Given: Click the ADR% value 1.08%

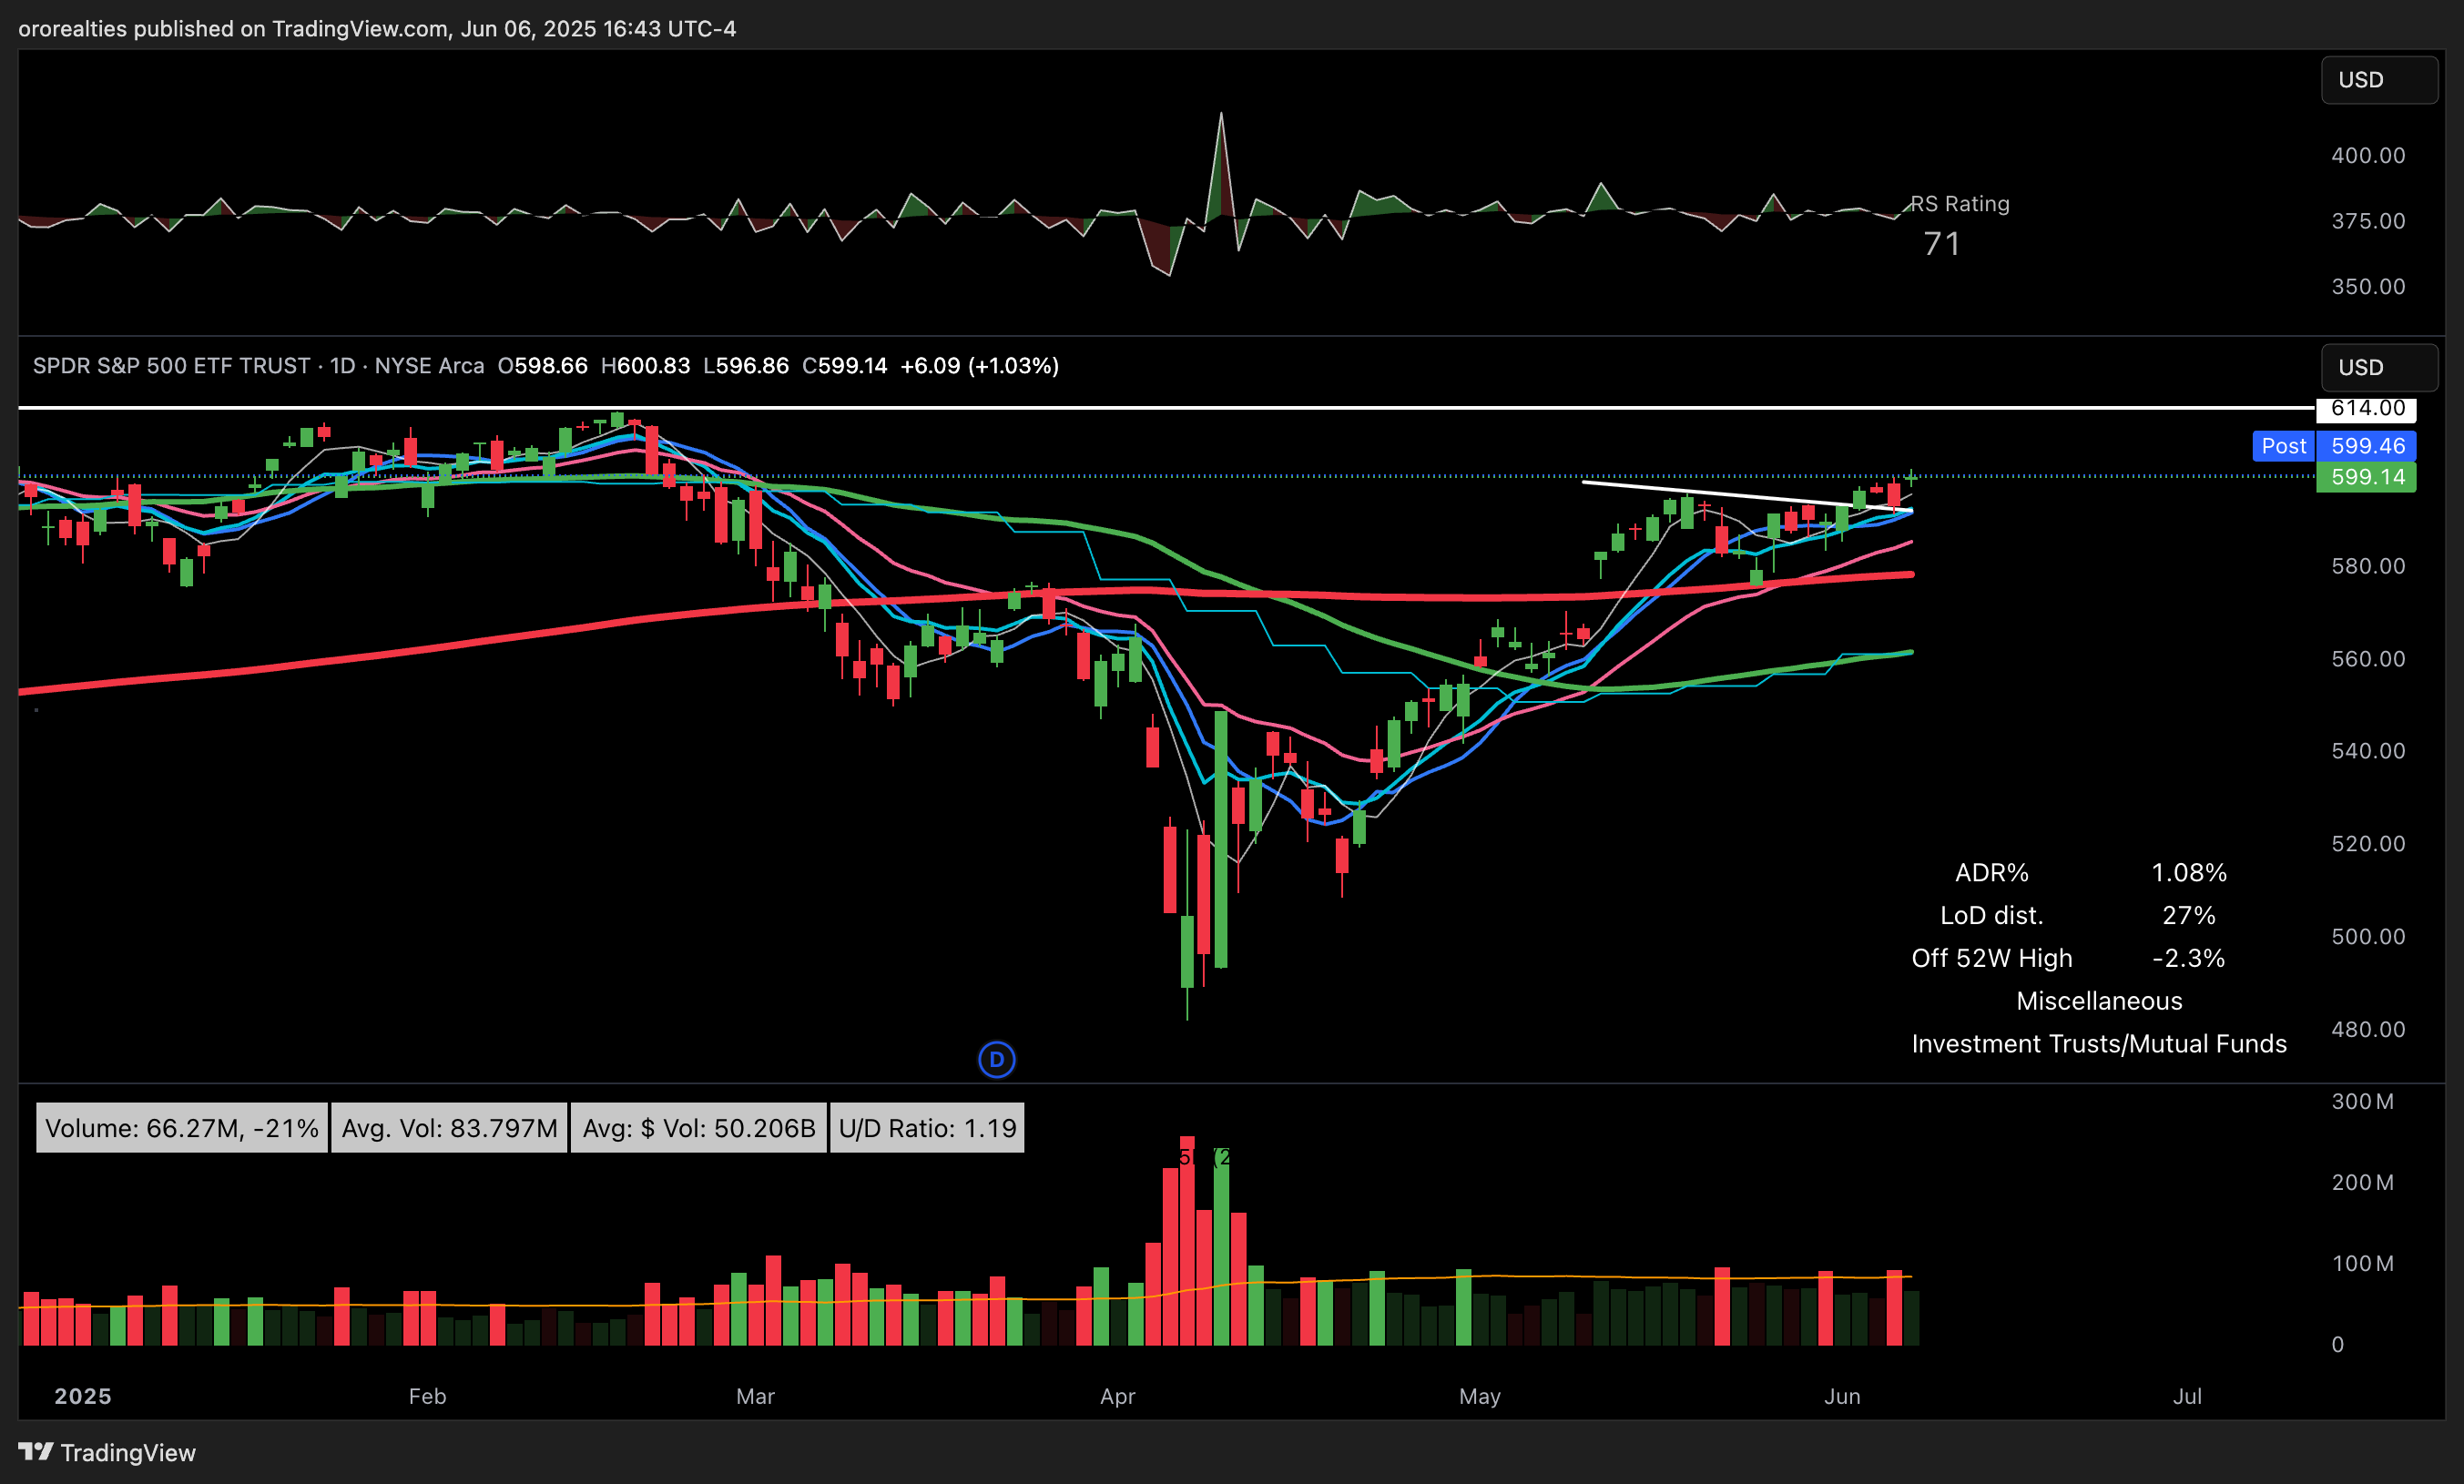Looking at the screenshot, I should [x=2188, y=873].
